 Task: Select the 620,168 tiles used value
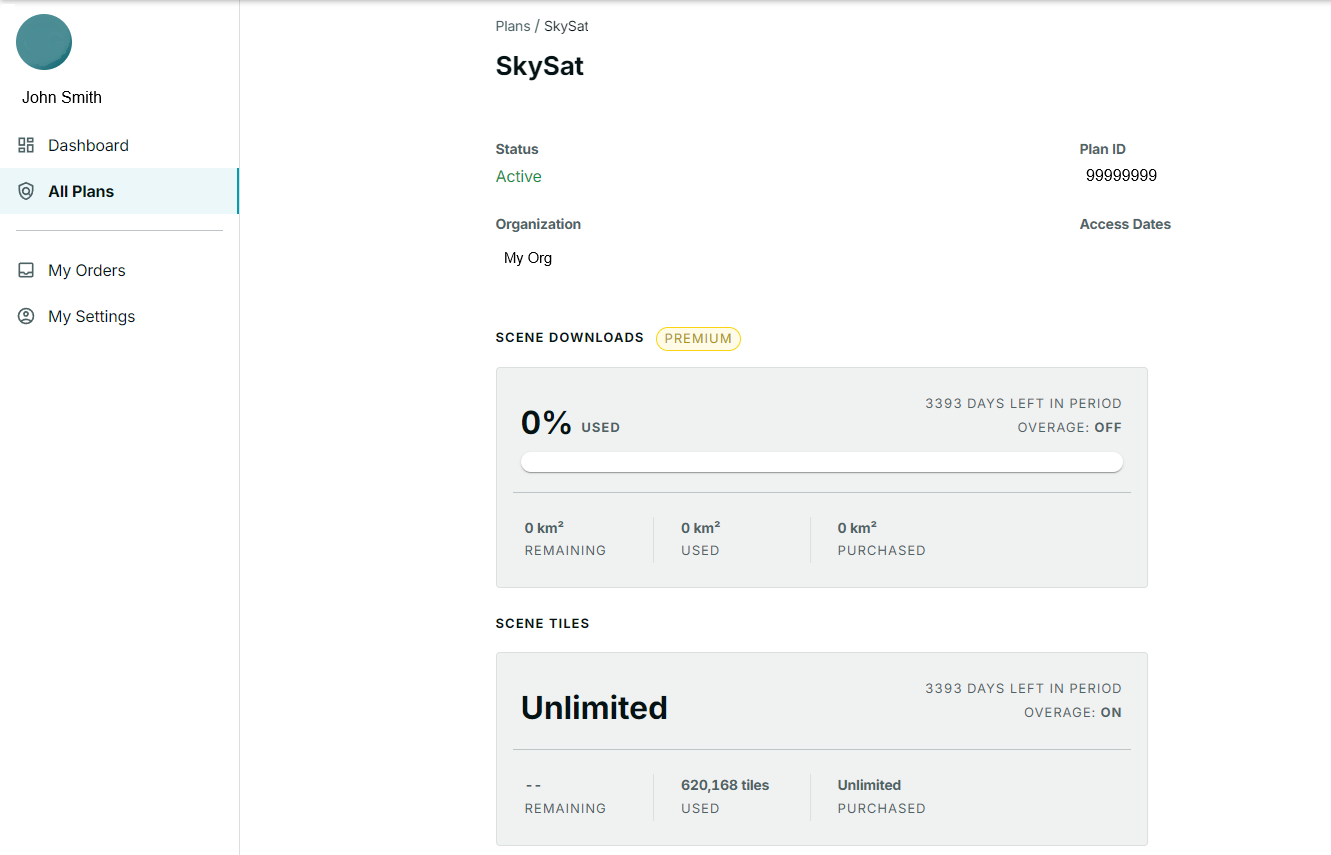click(x=725, y=785)
